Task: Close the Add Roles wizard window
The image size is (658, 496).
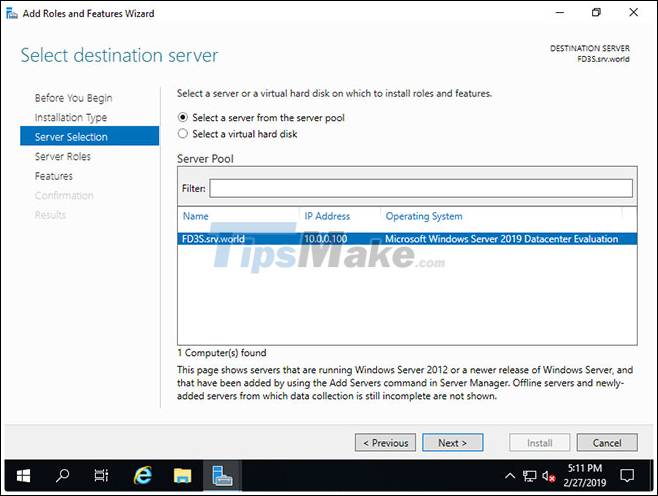Action: [634, 13]
